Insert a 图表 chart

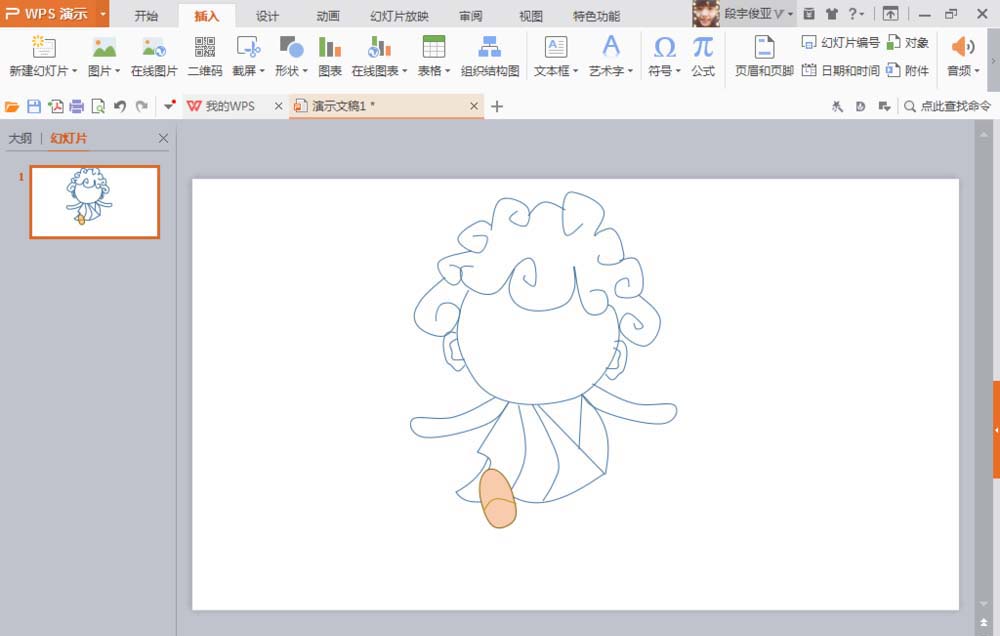pyautogui.click(x=330, y=56)
